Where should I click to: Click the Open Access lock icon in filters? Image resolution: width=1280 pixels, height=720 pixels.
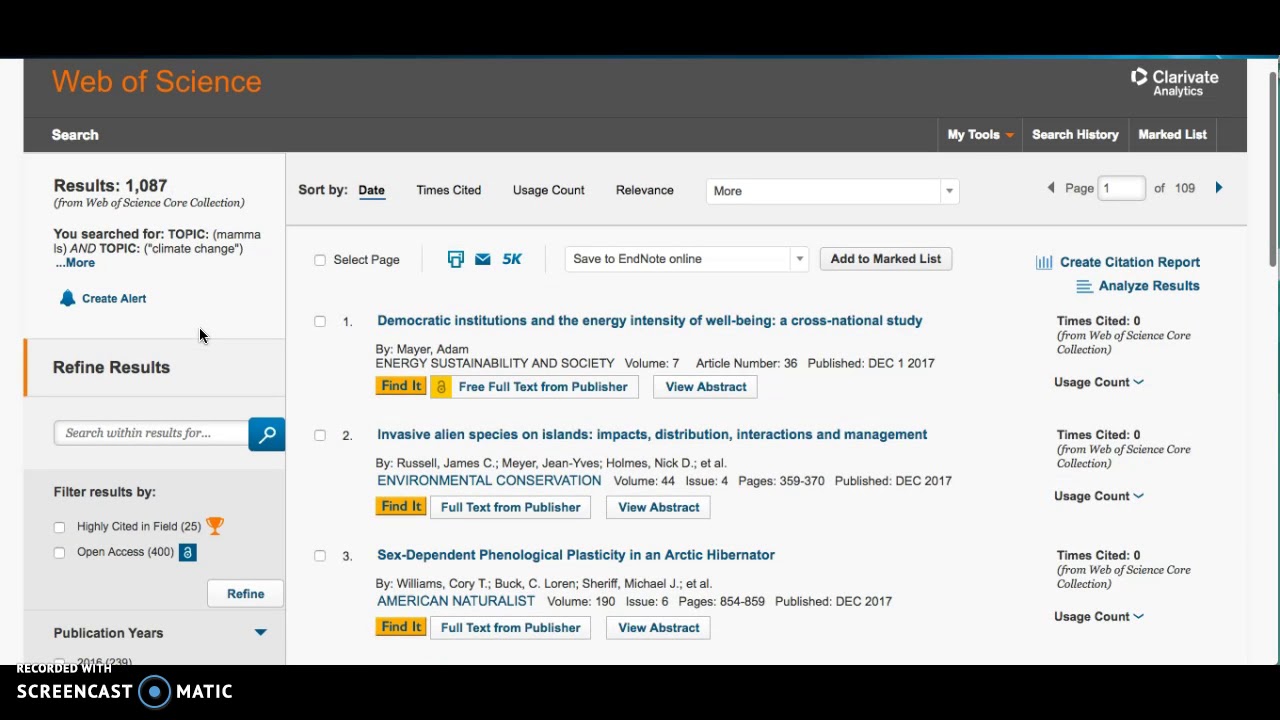187,552
